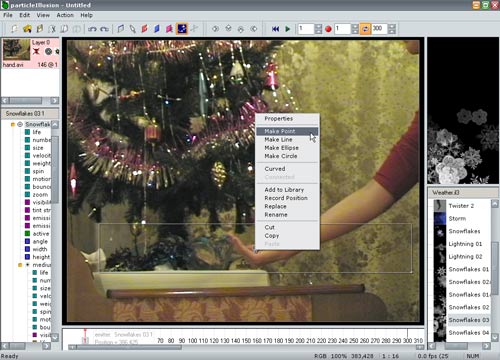This screenshot has height=360, width=500.
Task: Choose Make Line from context menu
Action: coord(278,140)
